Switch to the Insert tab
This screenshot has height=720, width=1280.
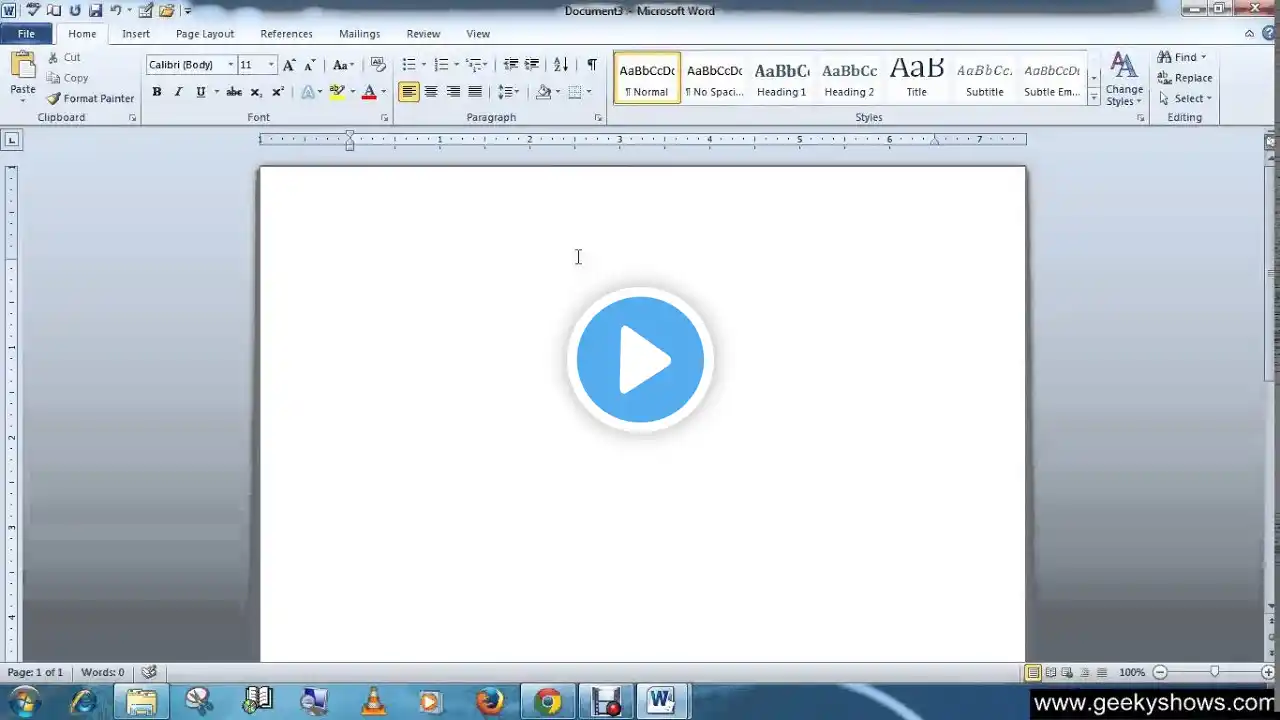[136, 34]
